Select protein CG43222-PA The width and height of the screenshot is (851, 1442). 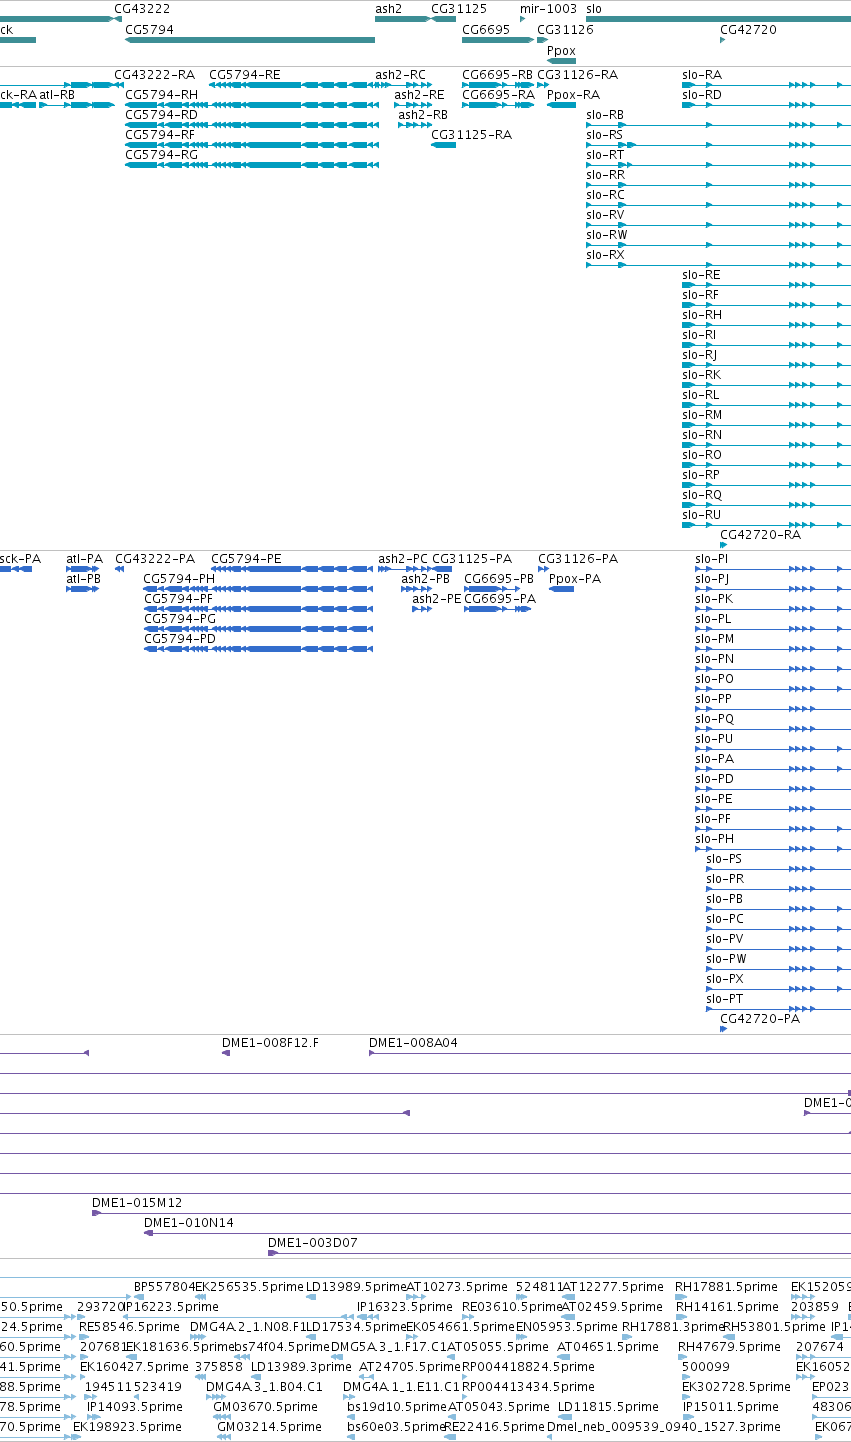pyautogui.click(x=155, y=559)
